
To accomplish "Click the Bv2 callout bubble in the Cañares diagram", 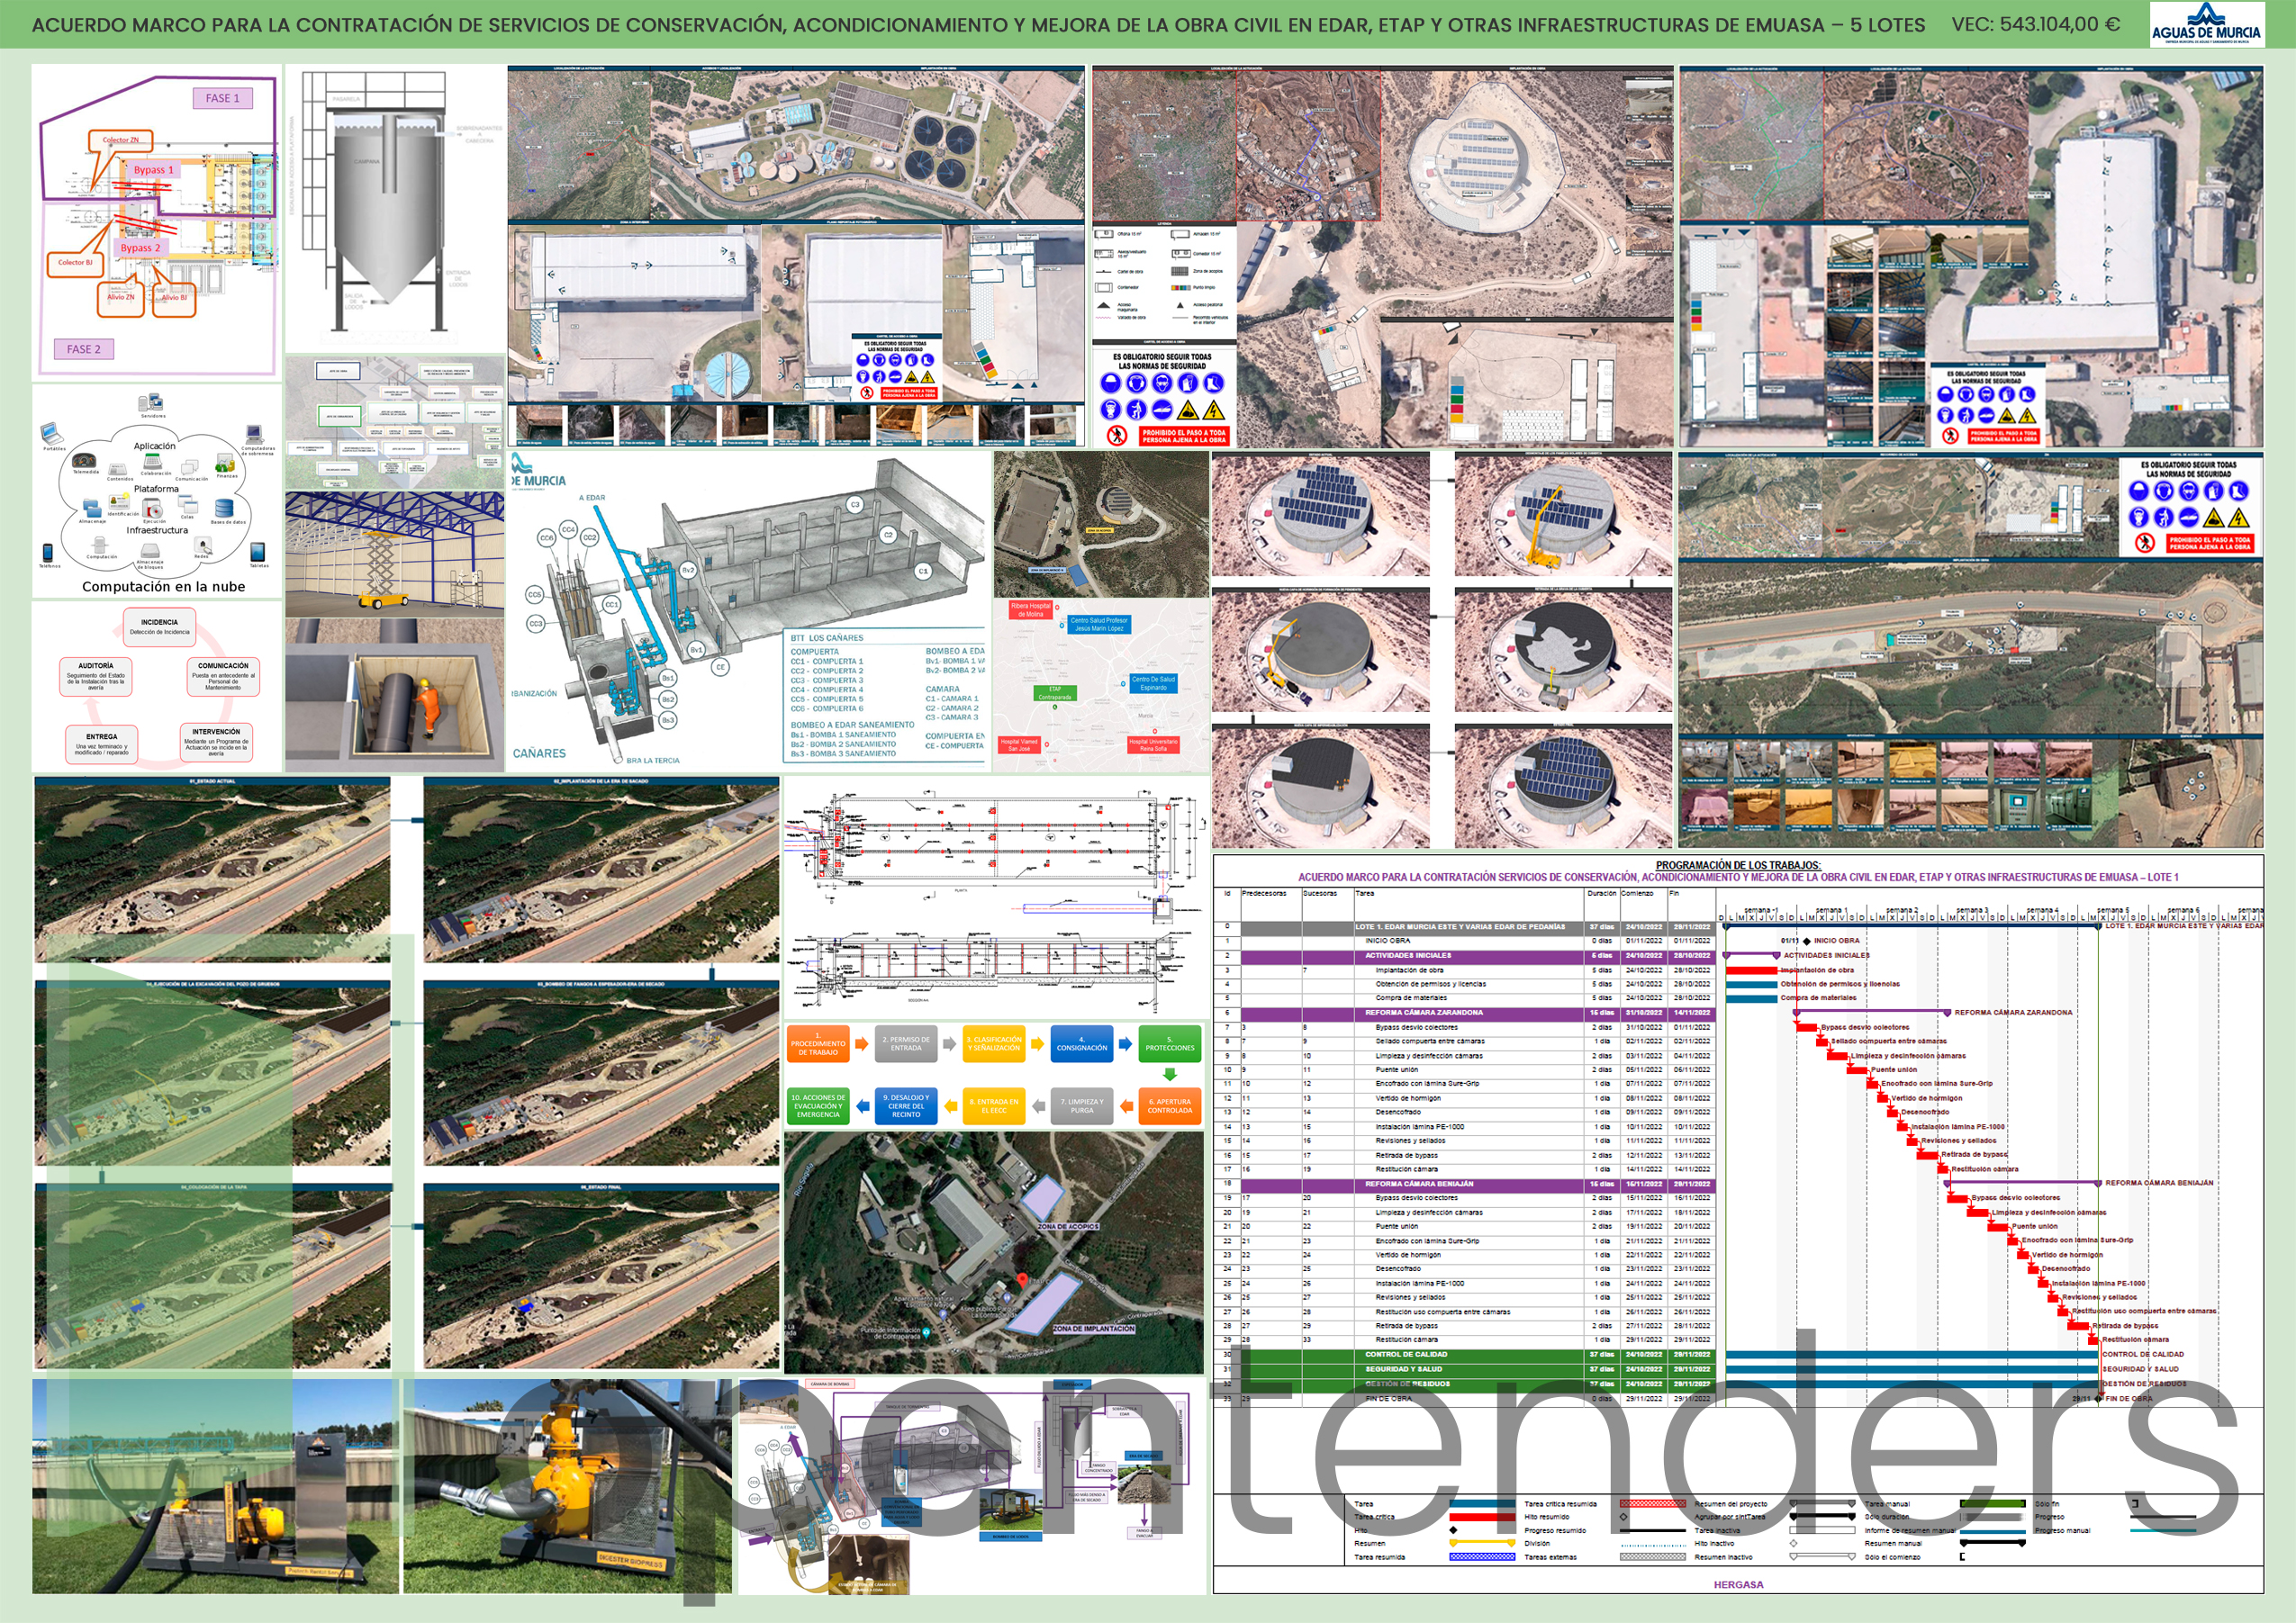I will tap(688, 570).
